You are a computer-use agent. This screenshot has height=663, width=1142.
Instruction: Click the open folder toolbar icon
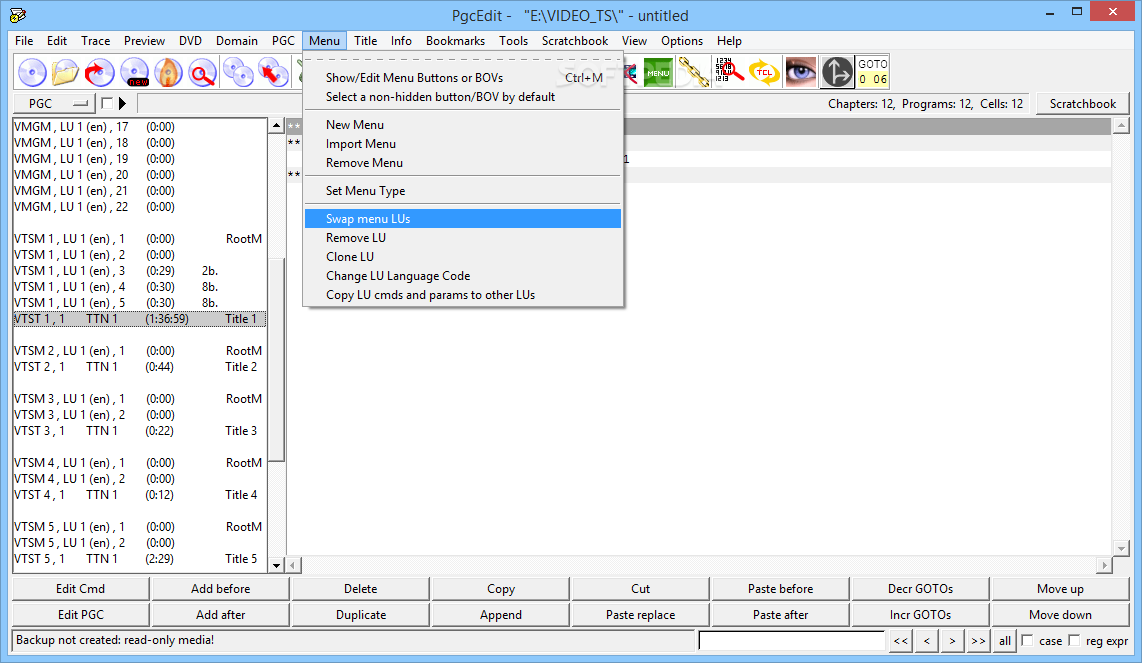(x=66, y=72)
